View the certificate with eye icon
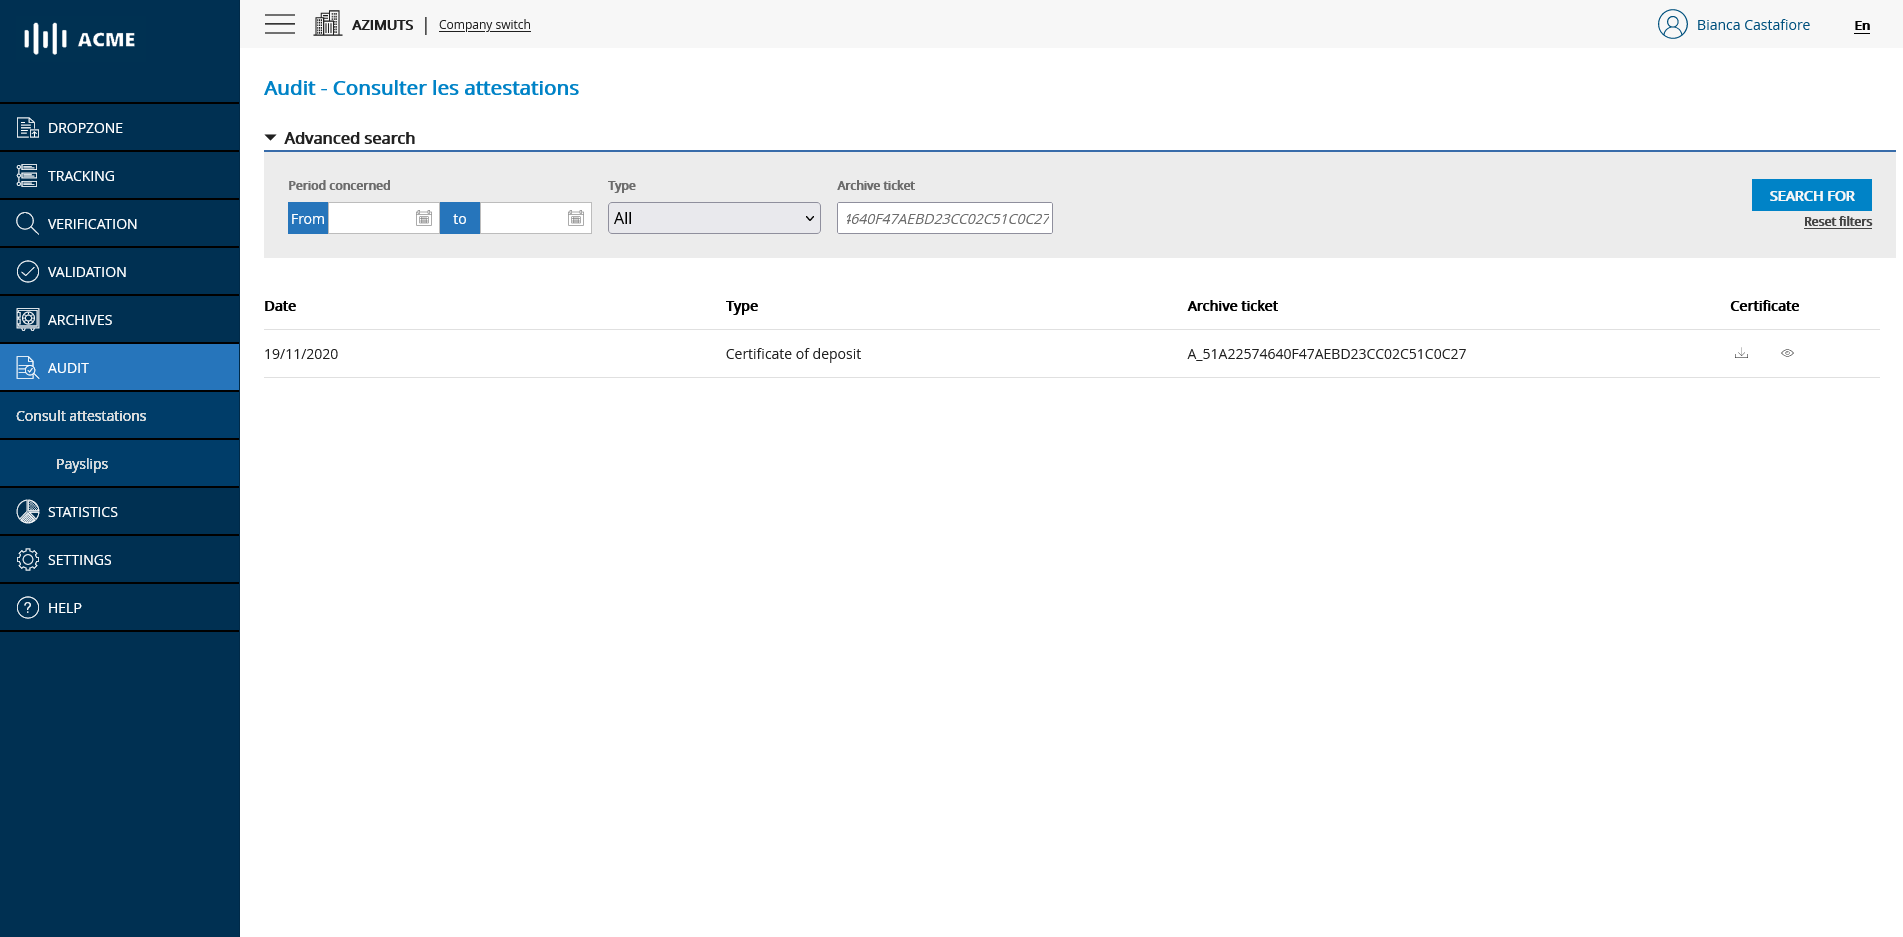Screen dimensions: 1903x937 [1787, 353]
